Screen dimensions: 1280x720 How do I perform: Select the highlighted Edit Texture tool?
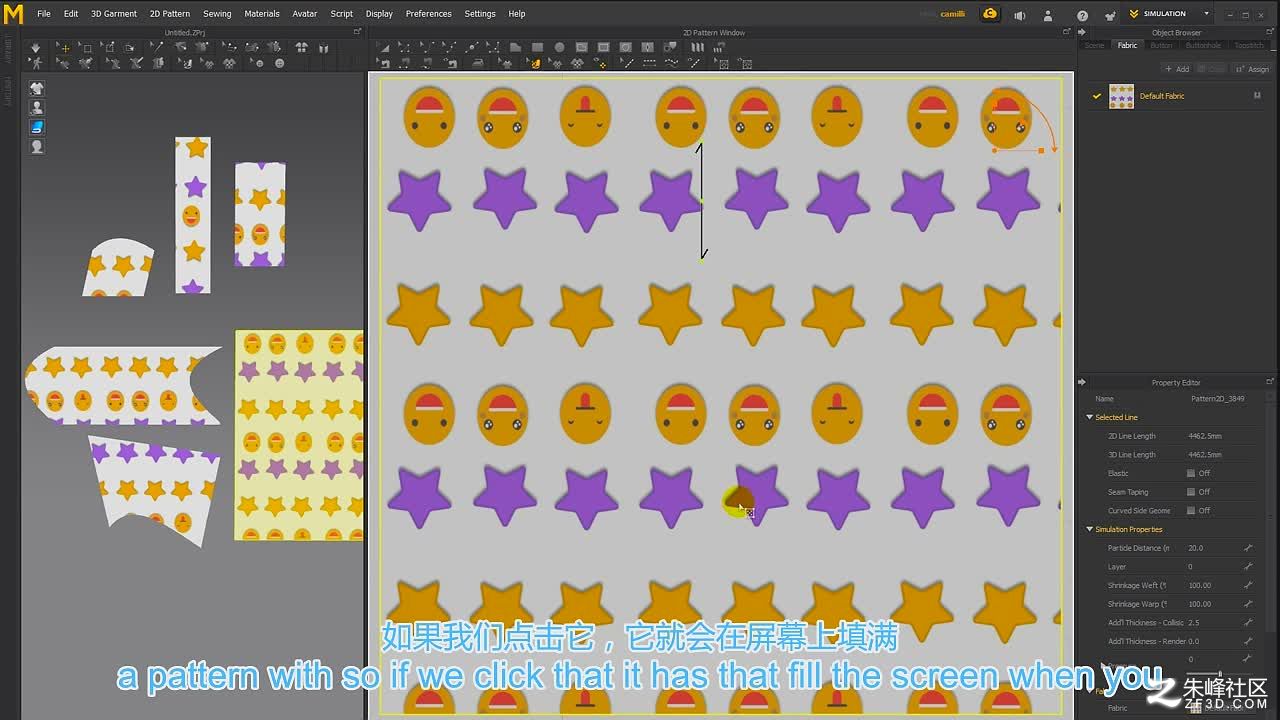pyautogui.click(x=536, y=63)
